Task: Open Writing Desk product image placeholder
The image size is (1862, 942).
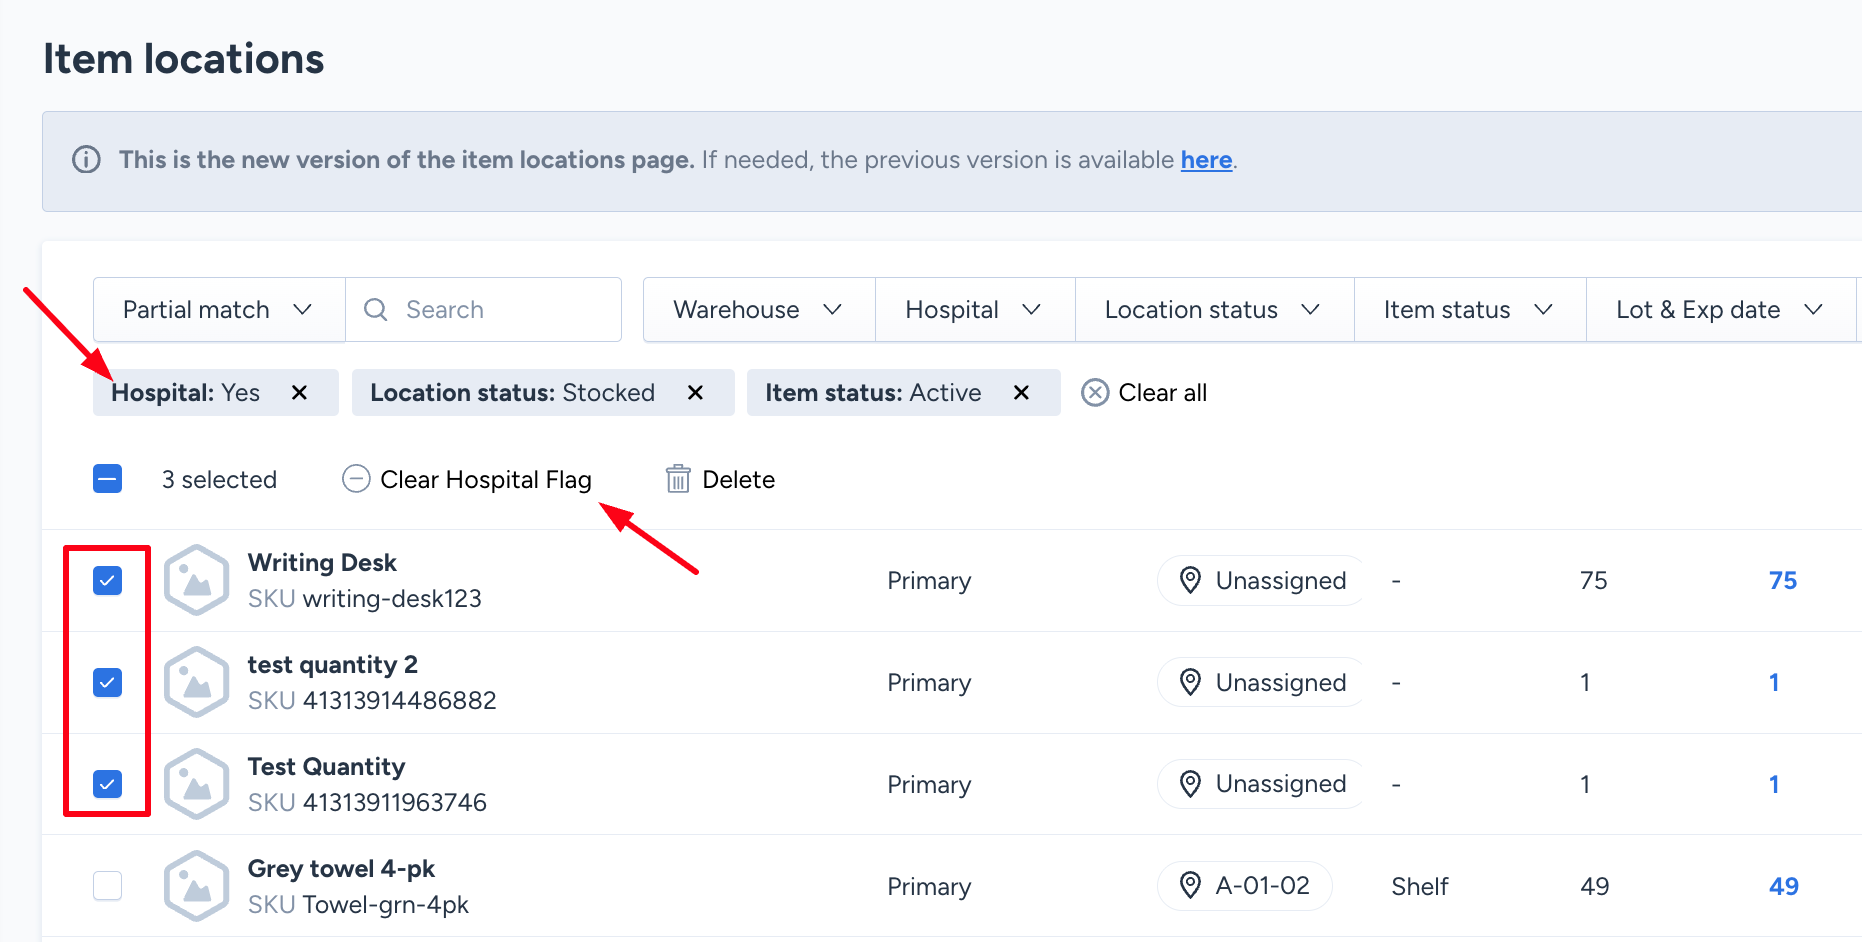Action: coord(197,581)
